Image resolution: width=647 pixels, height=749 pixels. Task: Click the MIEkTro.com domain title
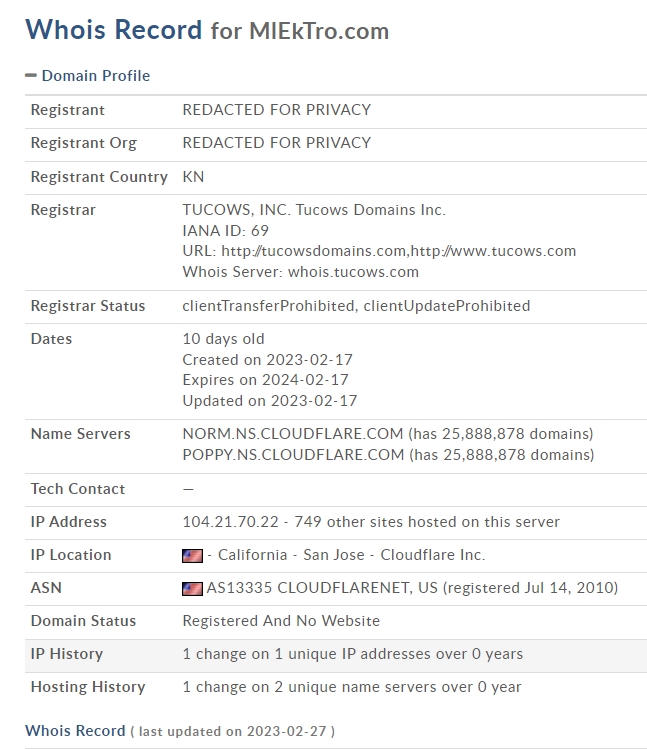[319, 31]
